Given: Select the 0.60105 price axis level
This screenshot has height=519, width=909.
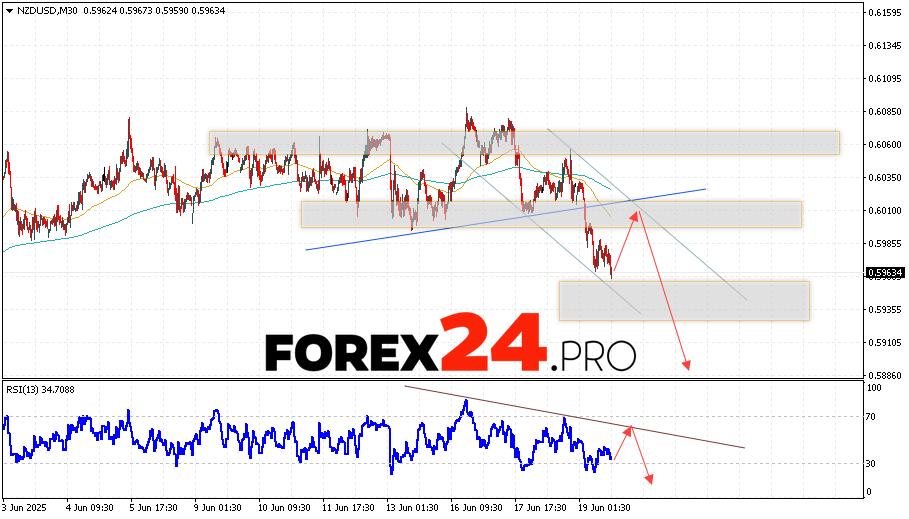Looking at the screenshot, I should [882, 210].
